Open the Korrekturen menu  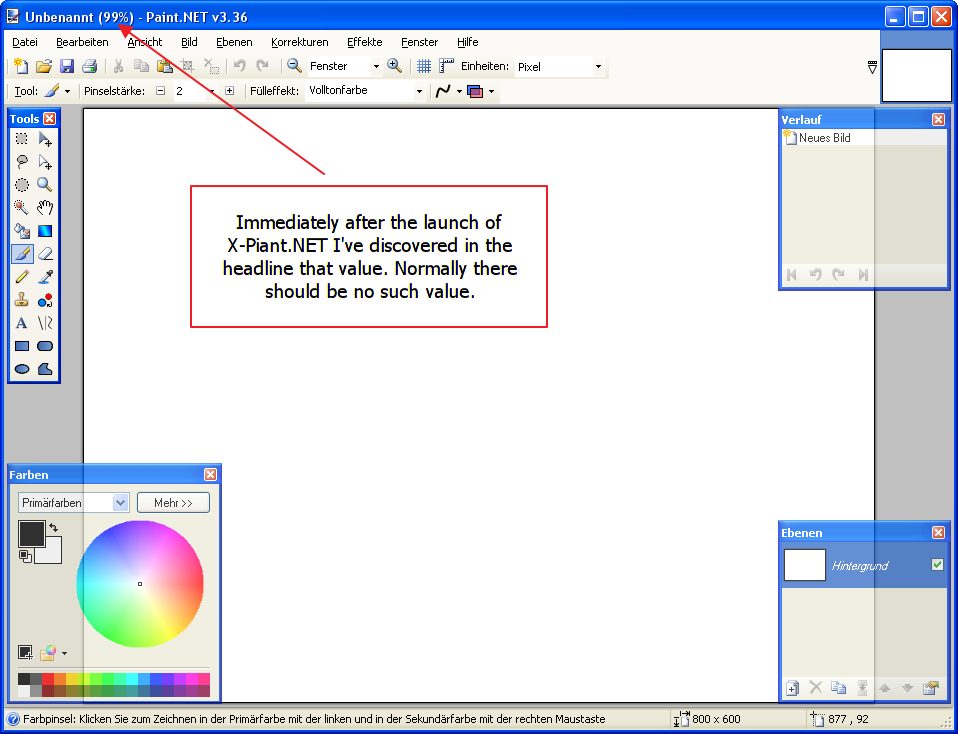300,42
